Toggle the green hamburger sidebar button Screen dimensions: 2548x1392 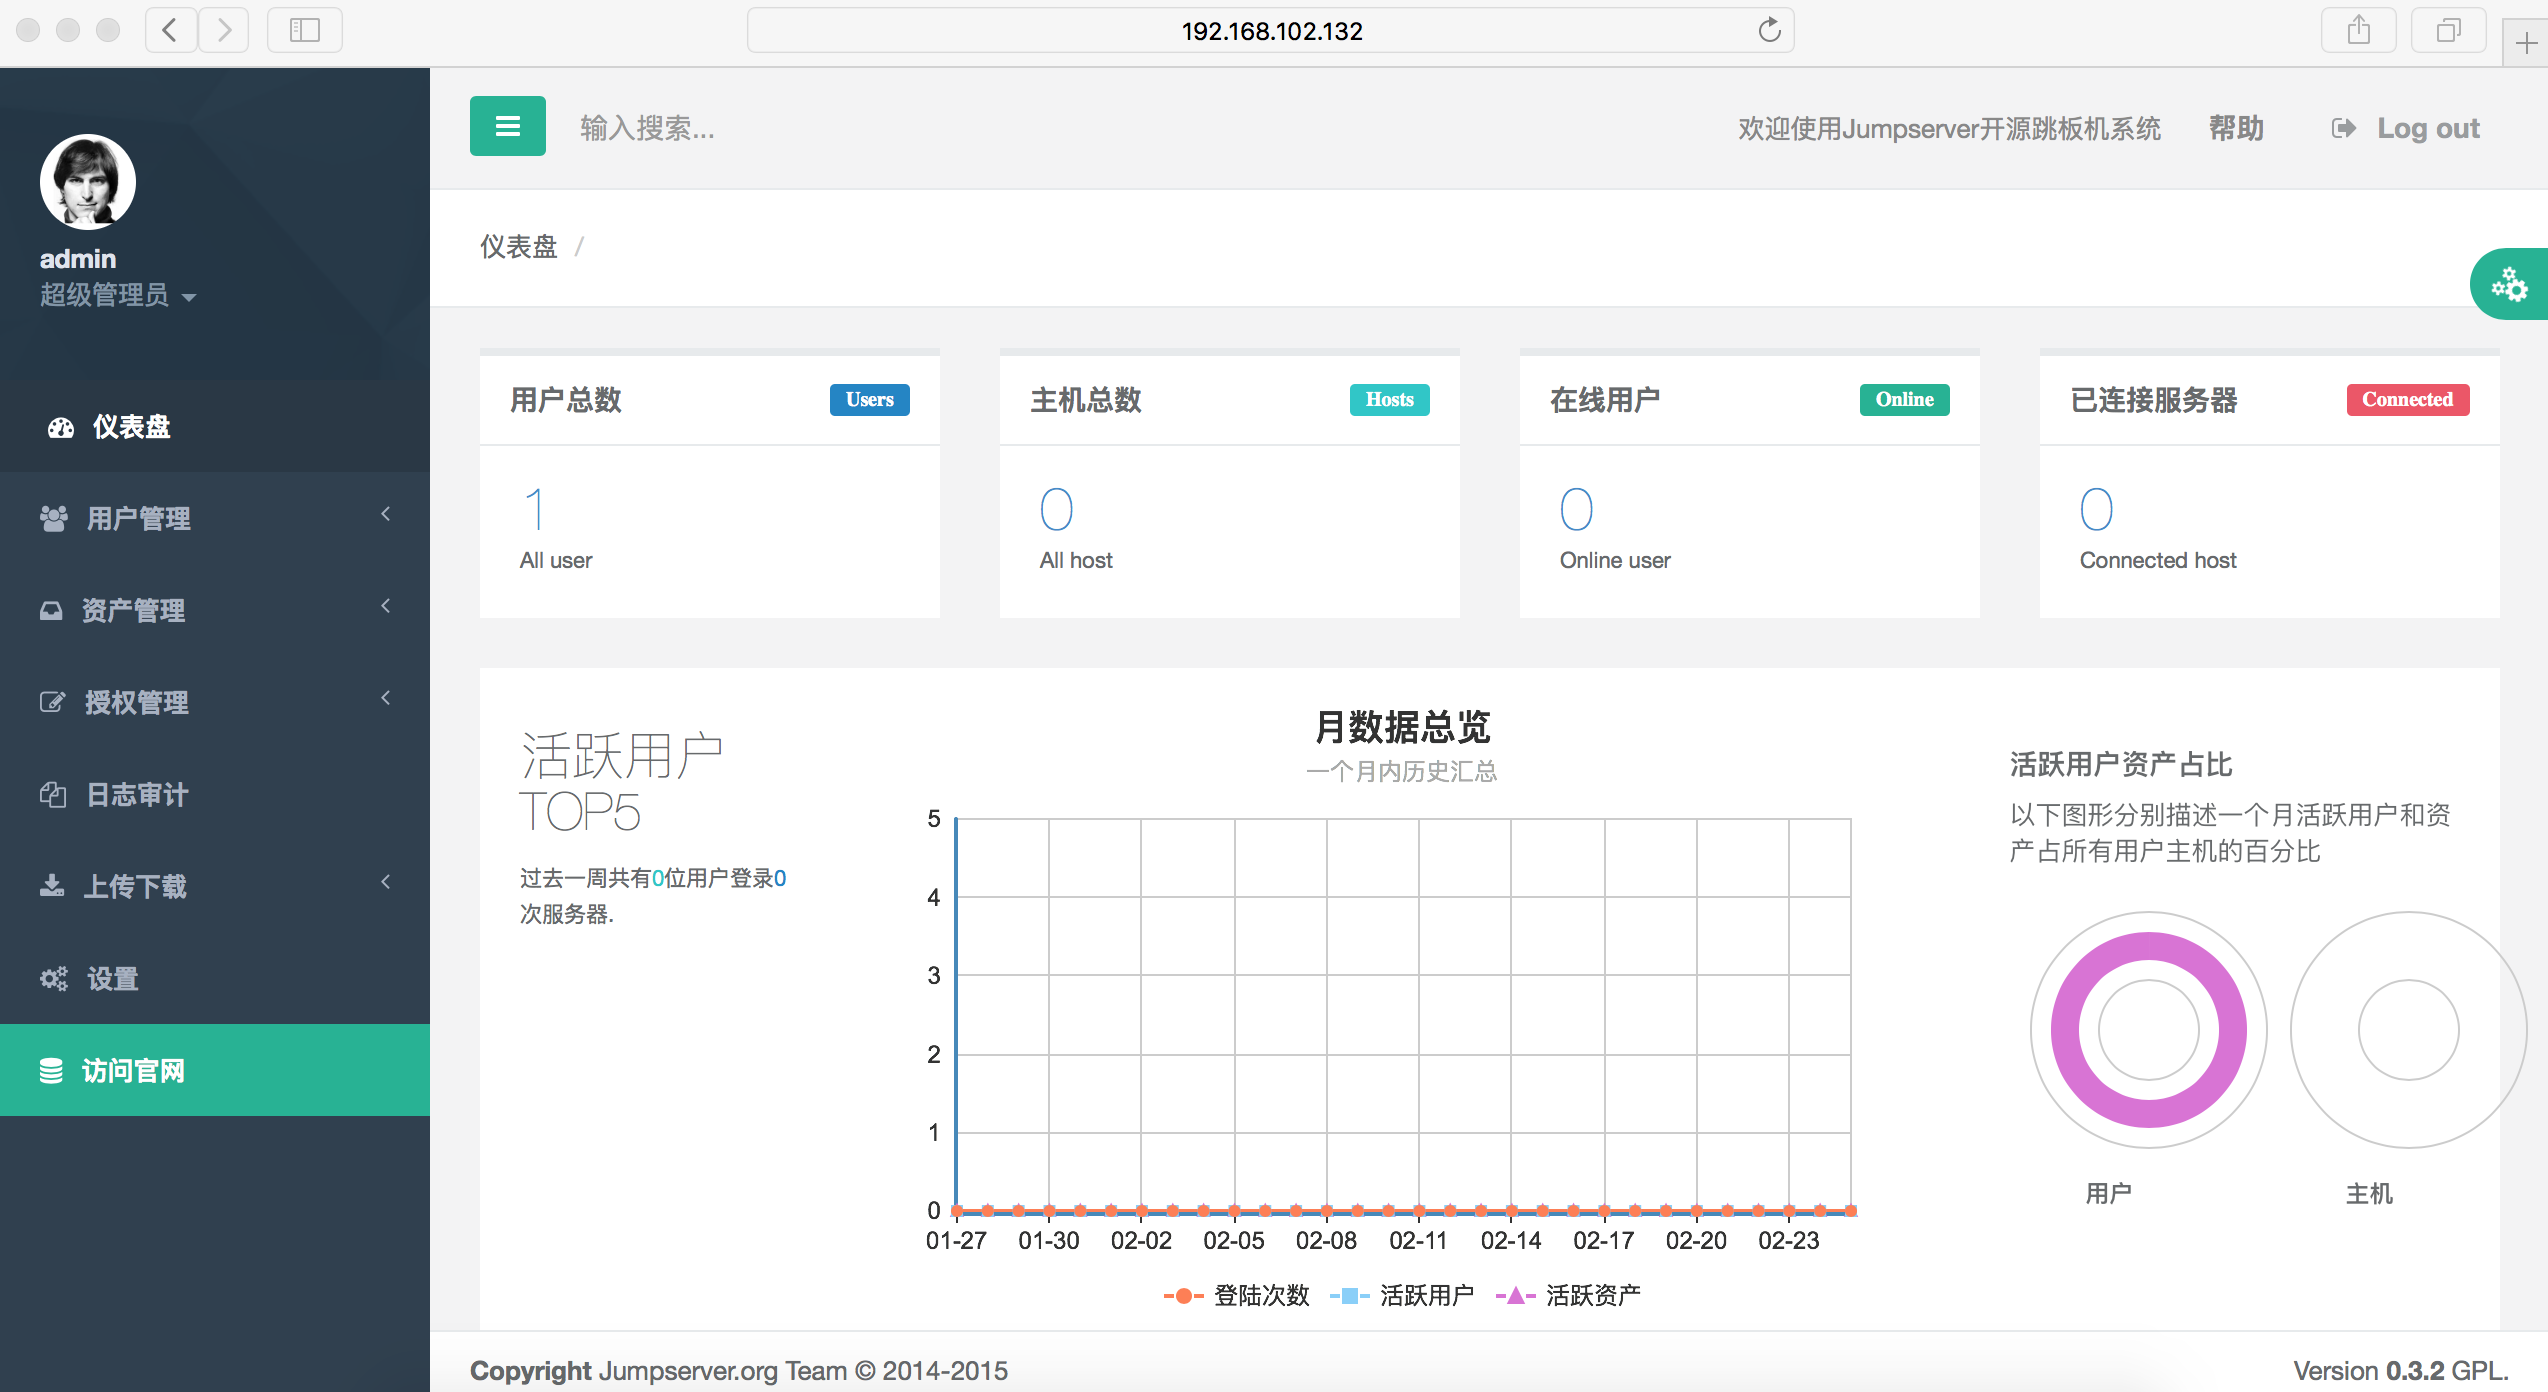[x=508, y=126]
